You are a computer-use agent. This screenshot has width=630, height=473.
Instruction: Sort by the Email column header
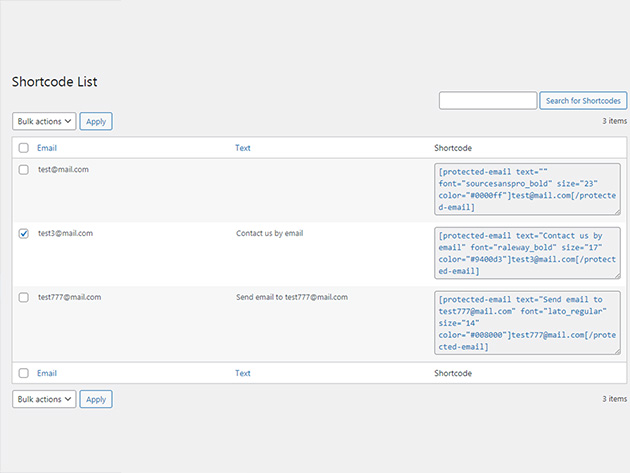coord(47,148)
